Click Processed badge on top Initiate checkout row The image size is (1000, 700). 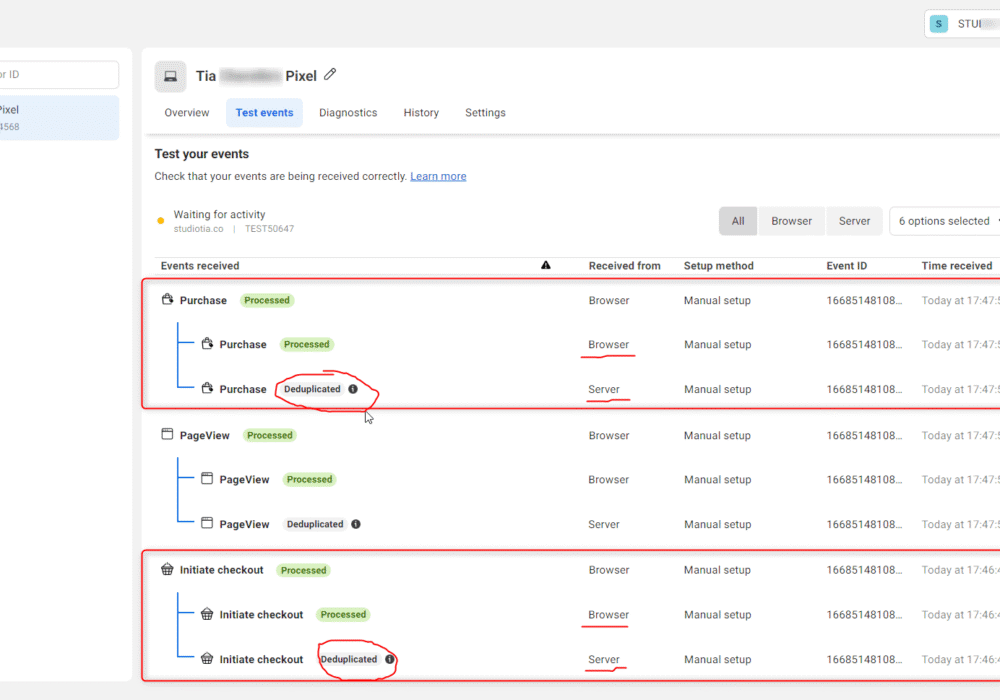(x=304, y=570)
